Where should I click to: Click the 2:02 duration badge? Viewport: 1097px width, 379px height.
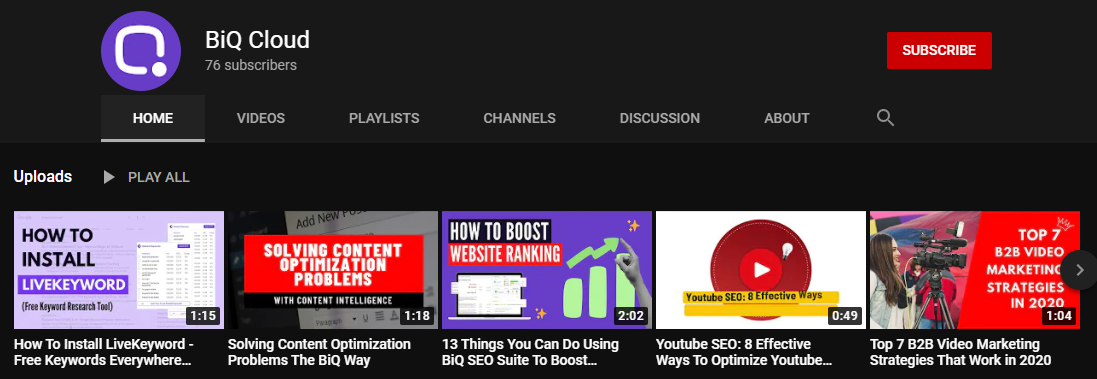point(630,315)
